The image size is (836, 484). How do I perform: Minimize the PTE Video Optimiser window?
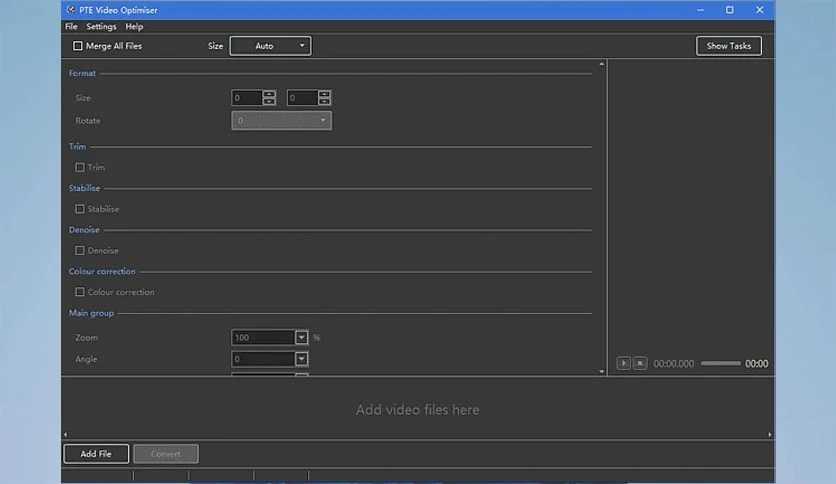(x=701, y=10)
